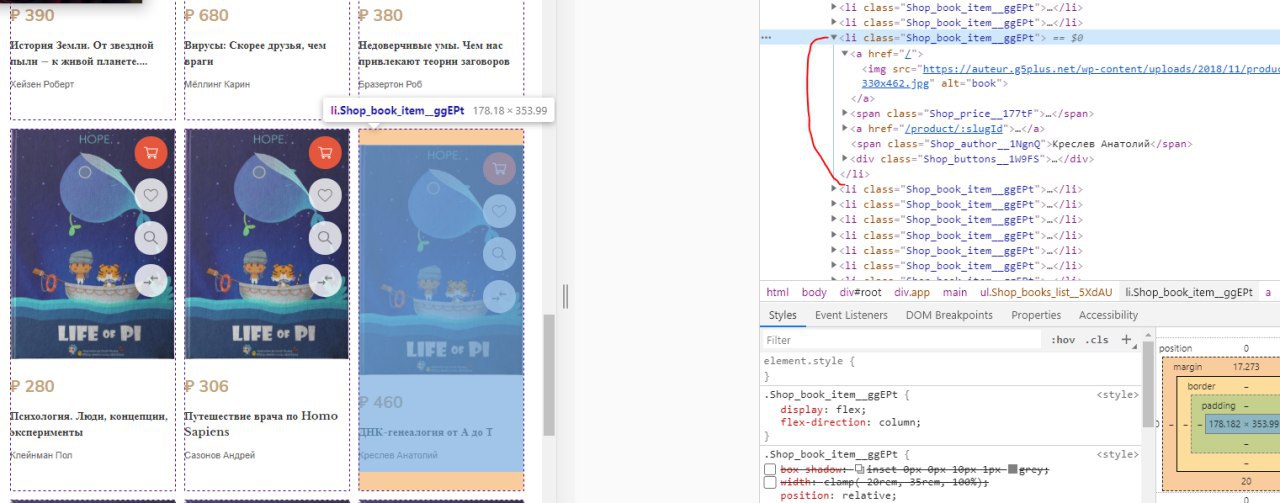This screenshot has height=503, width=1280.
Task: Open 'История Земли' book title link
Action: click(82, 53)
